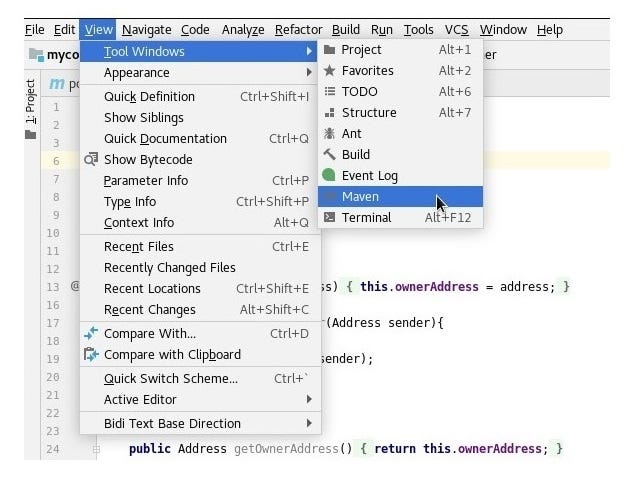Open the vertical 1: Project side tab
The width and height of the screenshot is (634, 484).
click(x=31, y=101)
